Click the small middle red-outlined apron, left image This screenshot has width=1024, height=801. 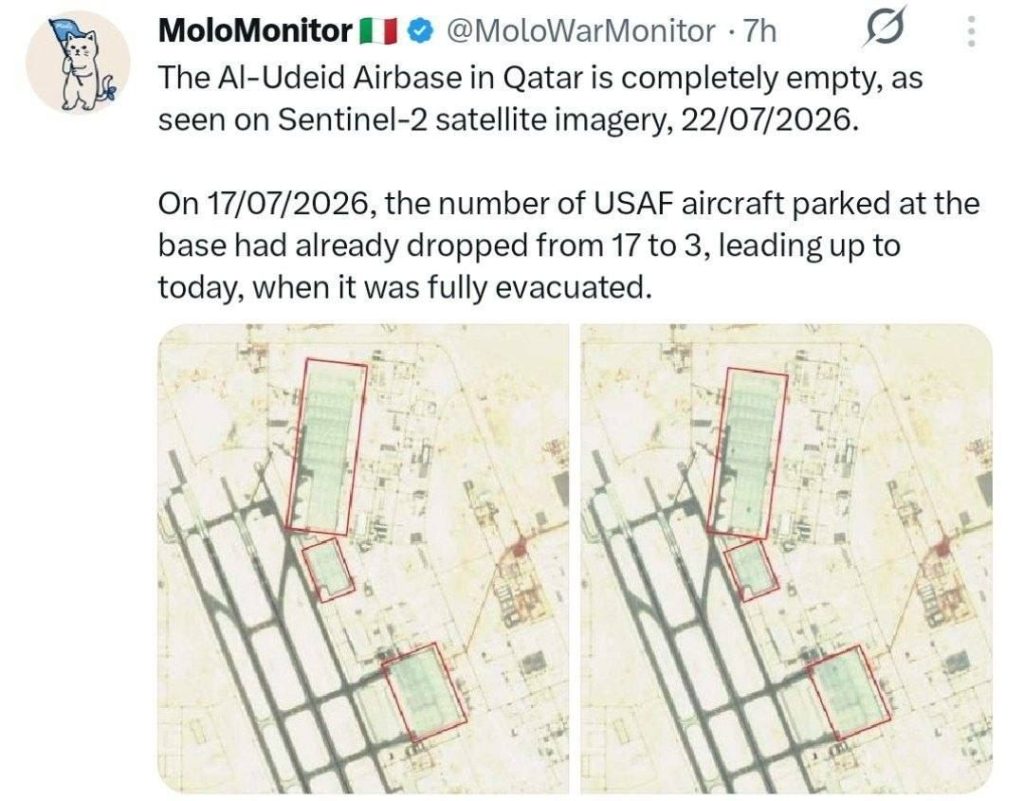click(x=328, y=569)
